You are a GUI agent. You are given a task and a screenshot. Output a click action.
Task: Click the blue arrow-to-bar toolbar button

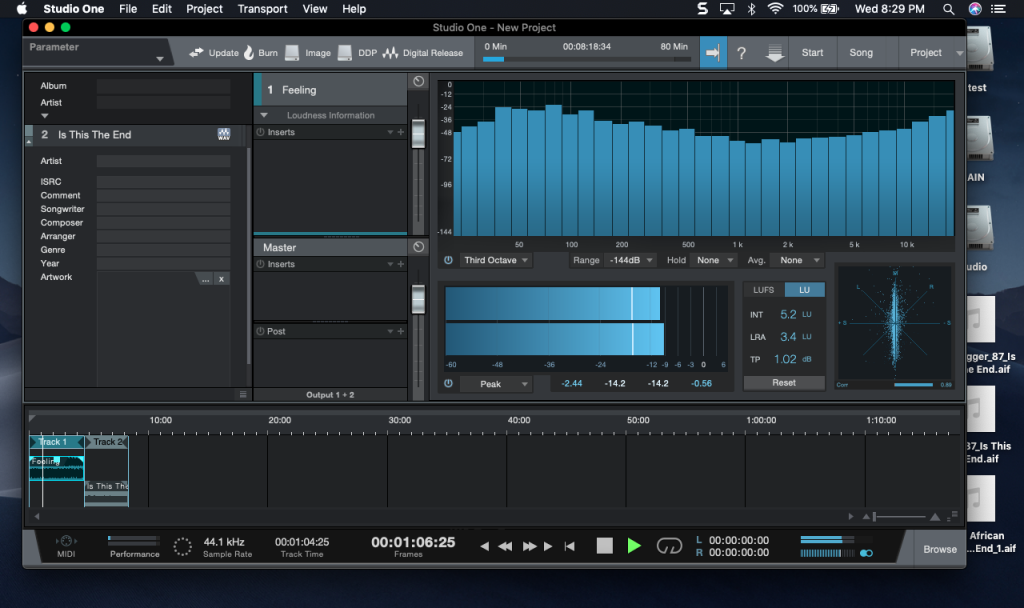click(x=712, y=52)
